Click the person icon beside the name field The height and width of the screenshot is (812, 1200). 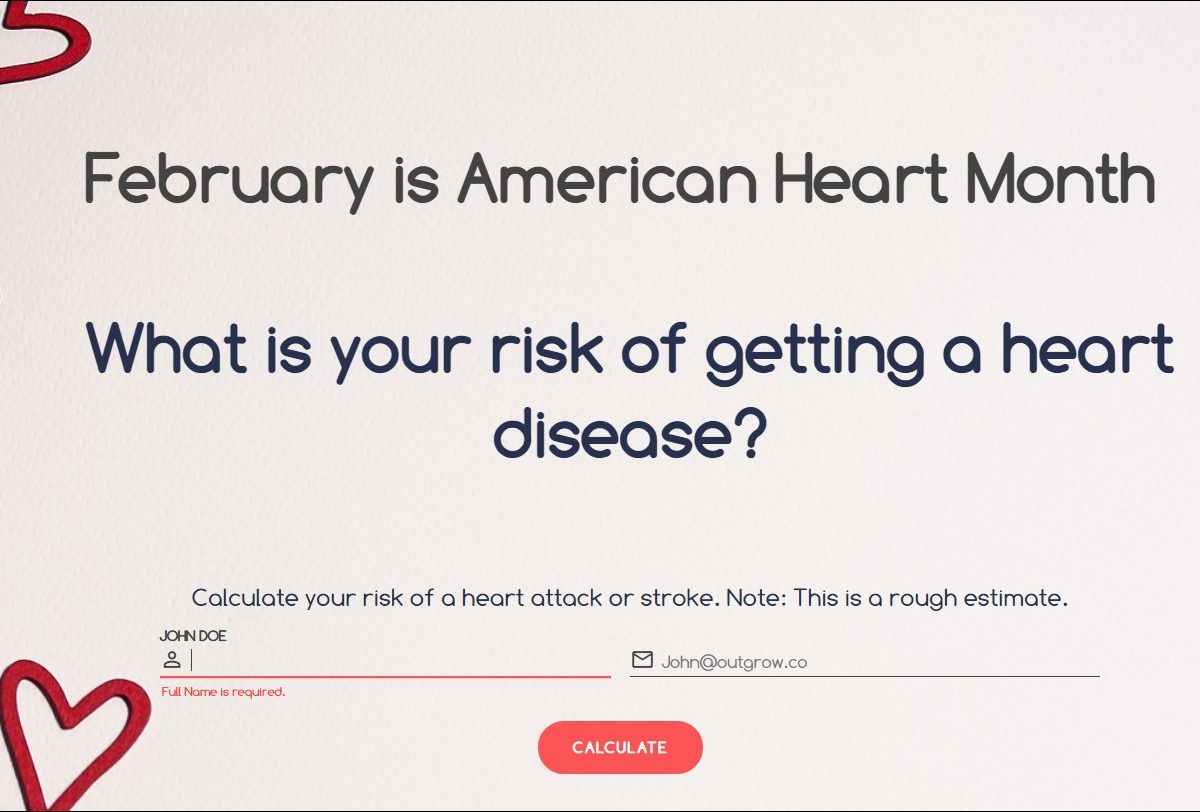172,660
